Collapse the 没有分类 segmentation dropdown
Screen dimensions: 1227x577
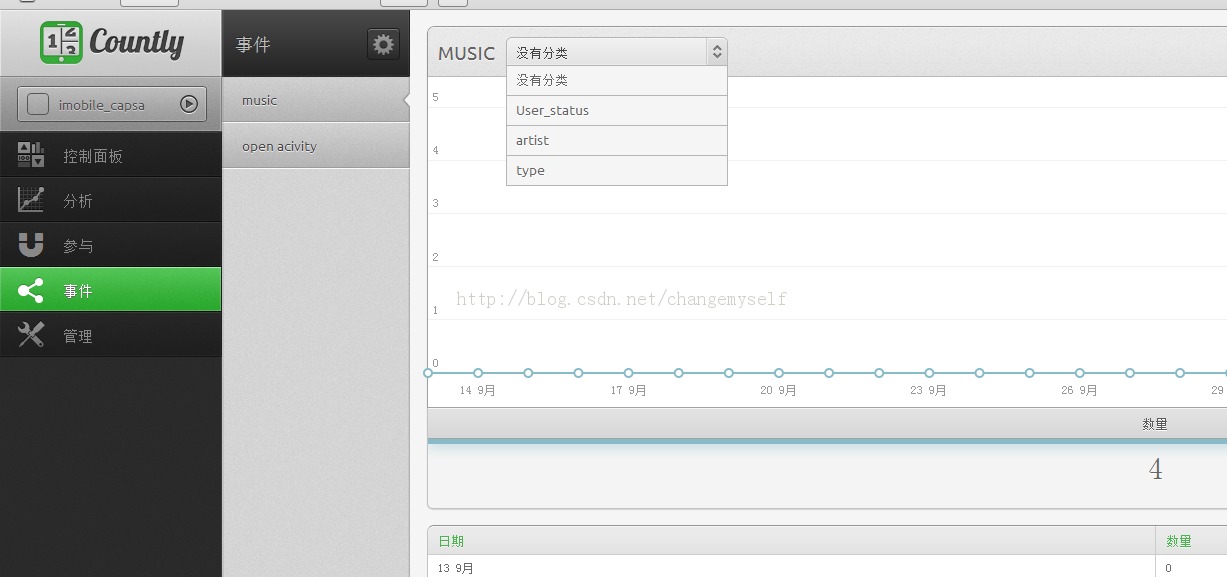pos(617,52)
